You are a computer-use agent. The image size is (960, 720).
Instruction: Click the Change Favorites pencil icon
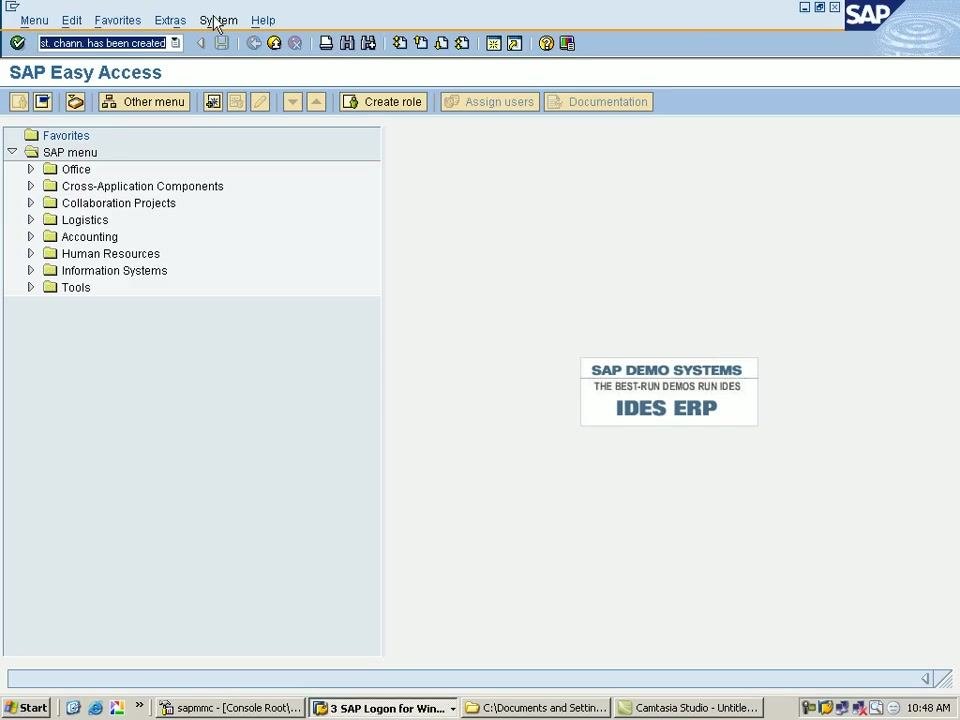[x=260, y=102]
